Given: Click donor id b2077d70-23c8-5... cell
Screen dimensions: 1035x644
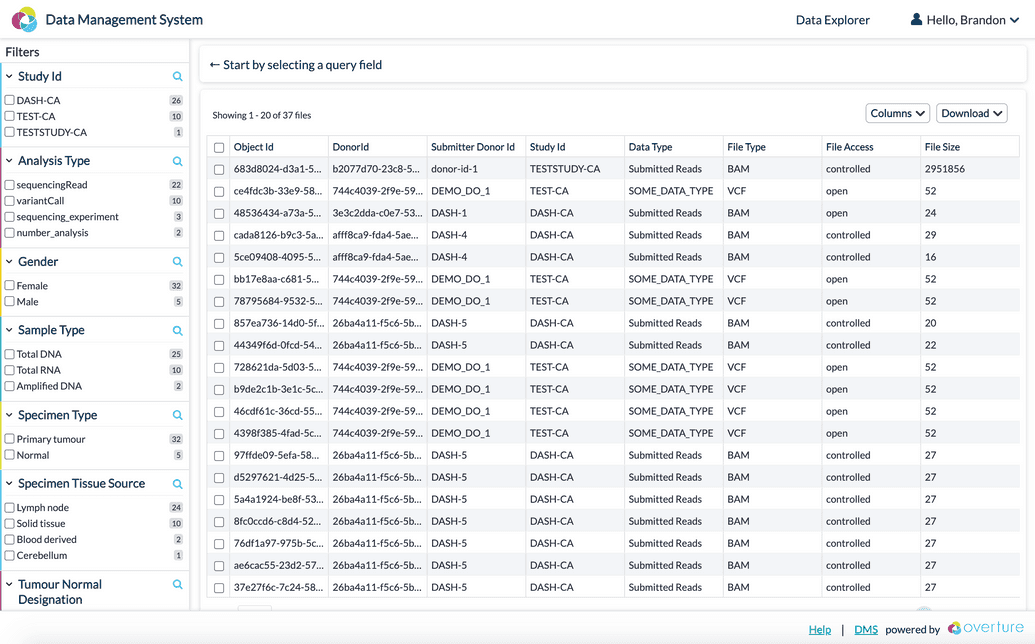Looking at the screenshot, I should (376, 169).
